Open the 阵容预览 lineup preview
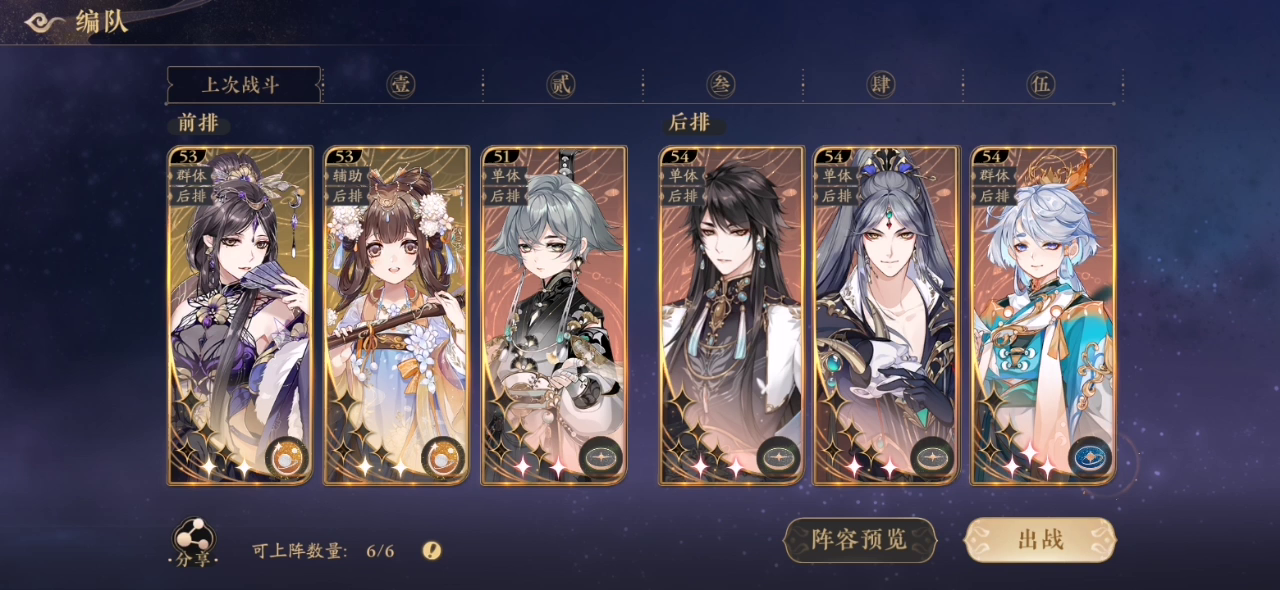1280x590 pixels. (860, 540)
